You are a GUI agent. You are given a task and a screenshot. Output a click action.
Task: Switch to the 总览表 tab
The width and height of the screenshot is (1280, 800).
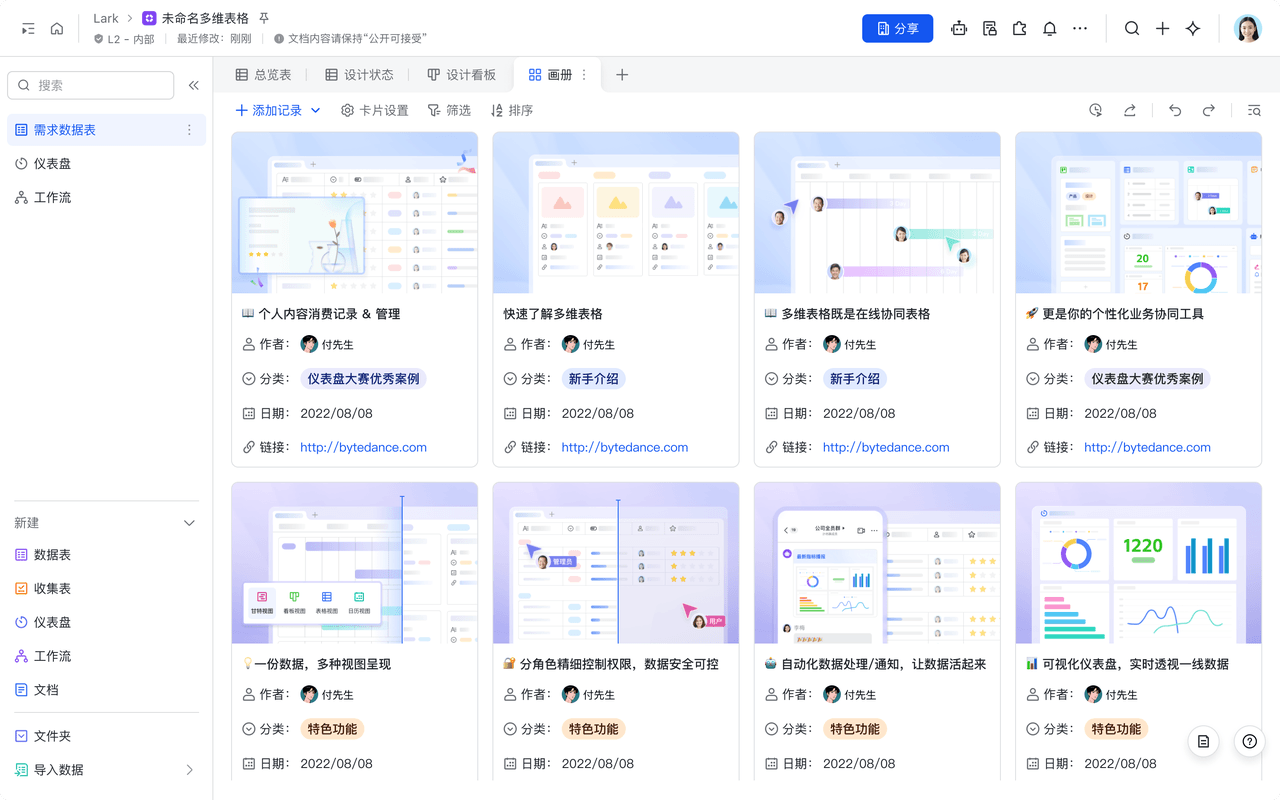click(263, 75)
